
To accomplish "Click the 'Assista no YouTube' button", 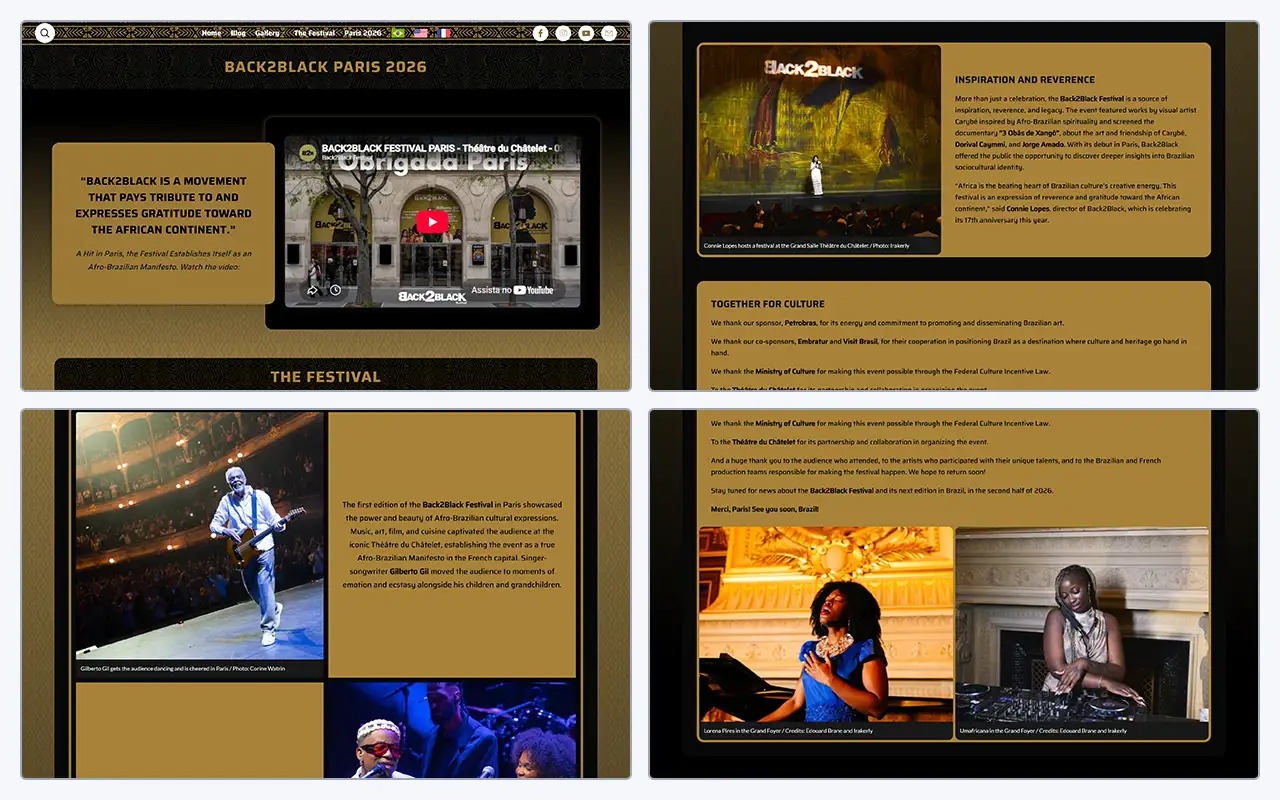I will [512, 290].
